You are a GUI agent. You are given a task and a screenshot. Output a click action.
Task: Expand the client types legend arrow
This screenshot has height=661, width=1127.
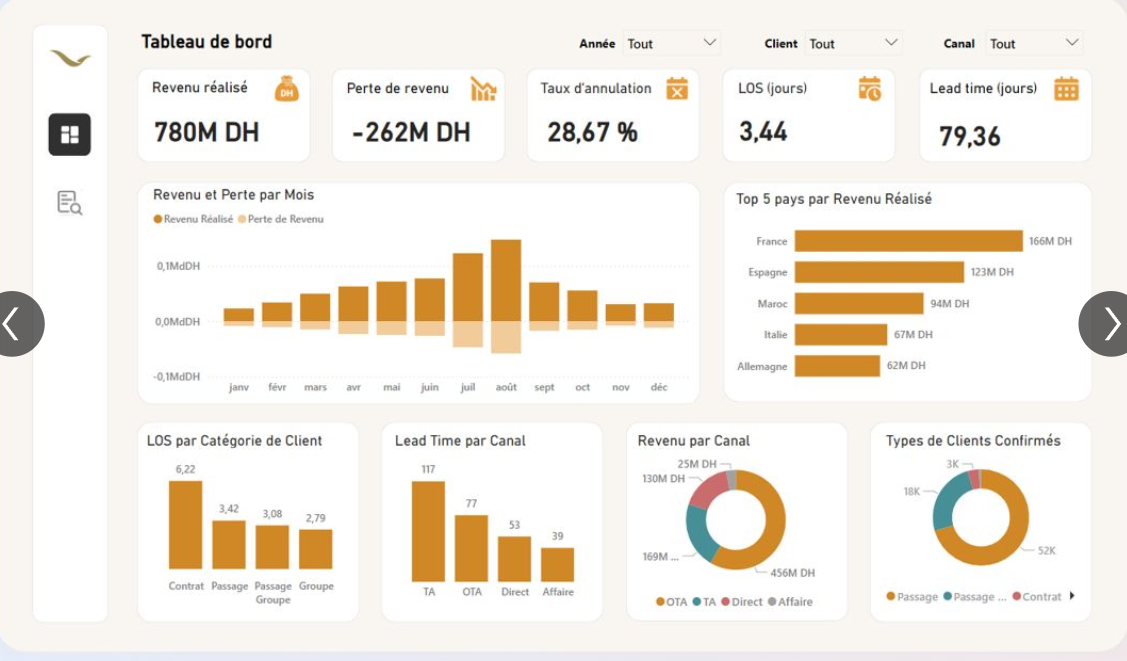(x=1072, y=596)
